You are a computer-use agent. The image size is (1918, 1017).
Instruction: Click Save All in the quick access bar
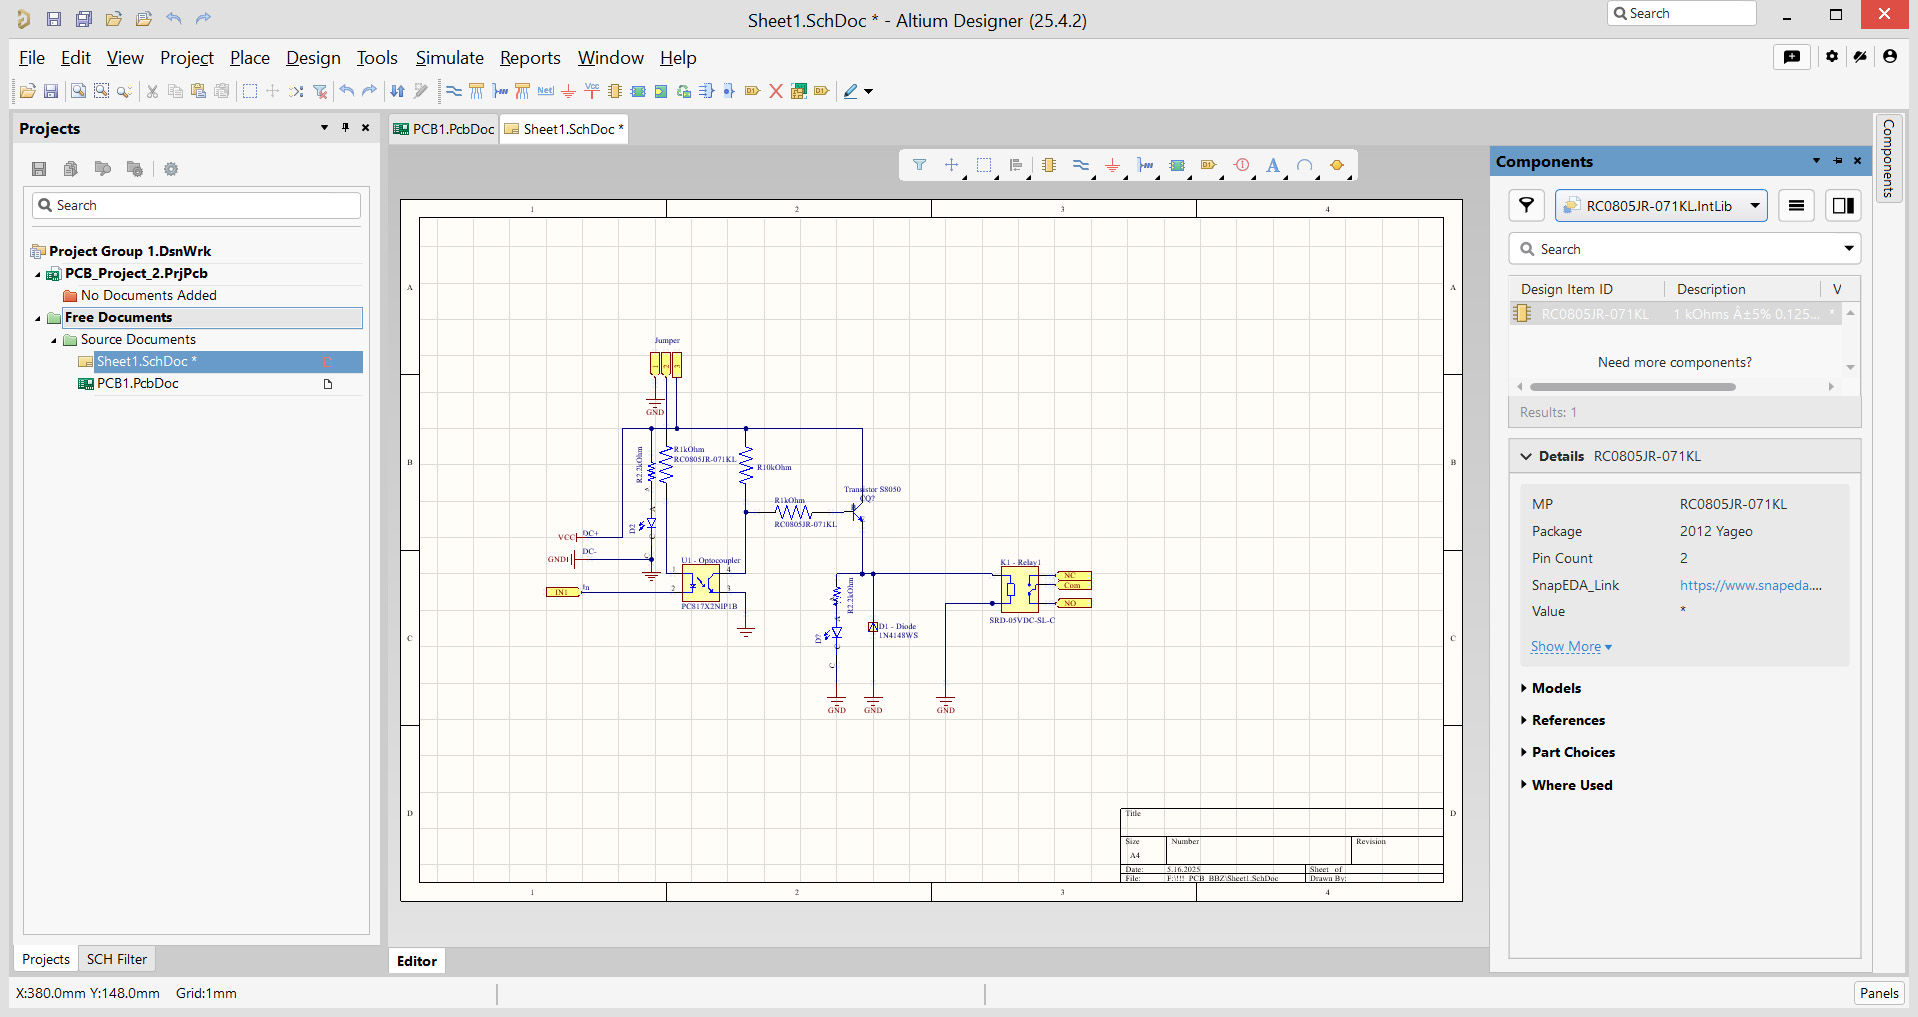click(84, 19)
